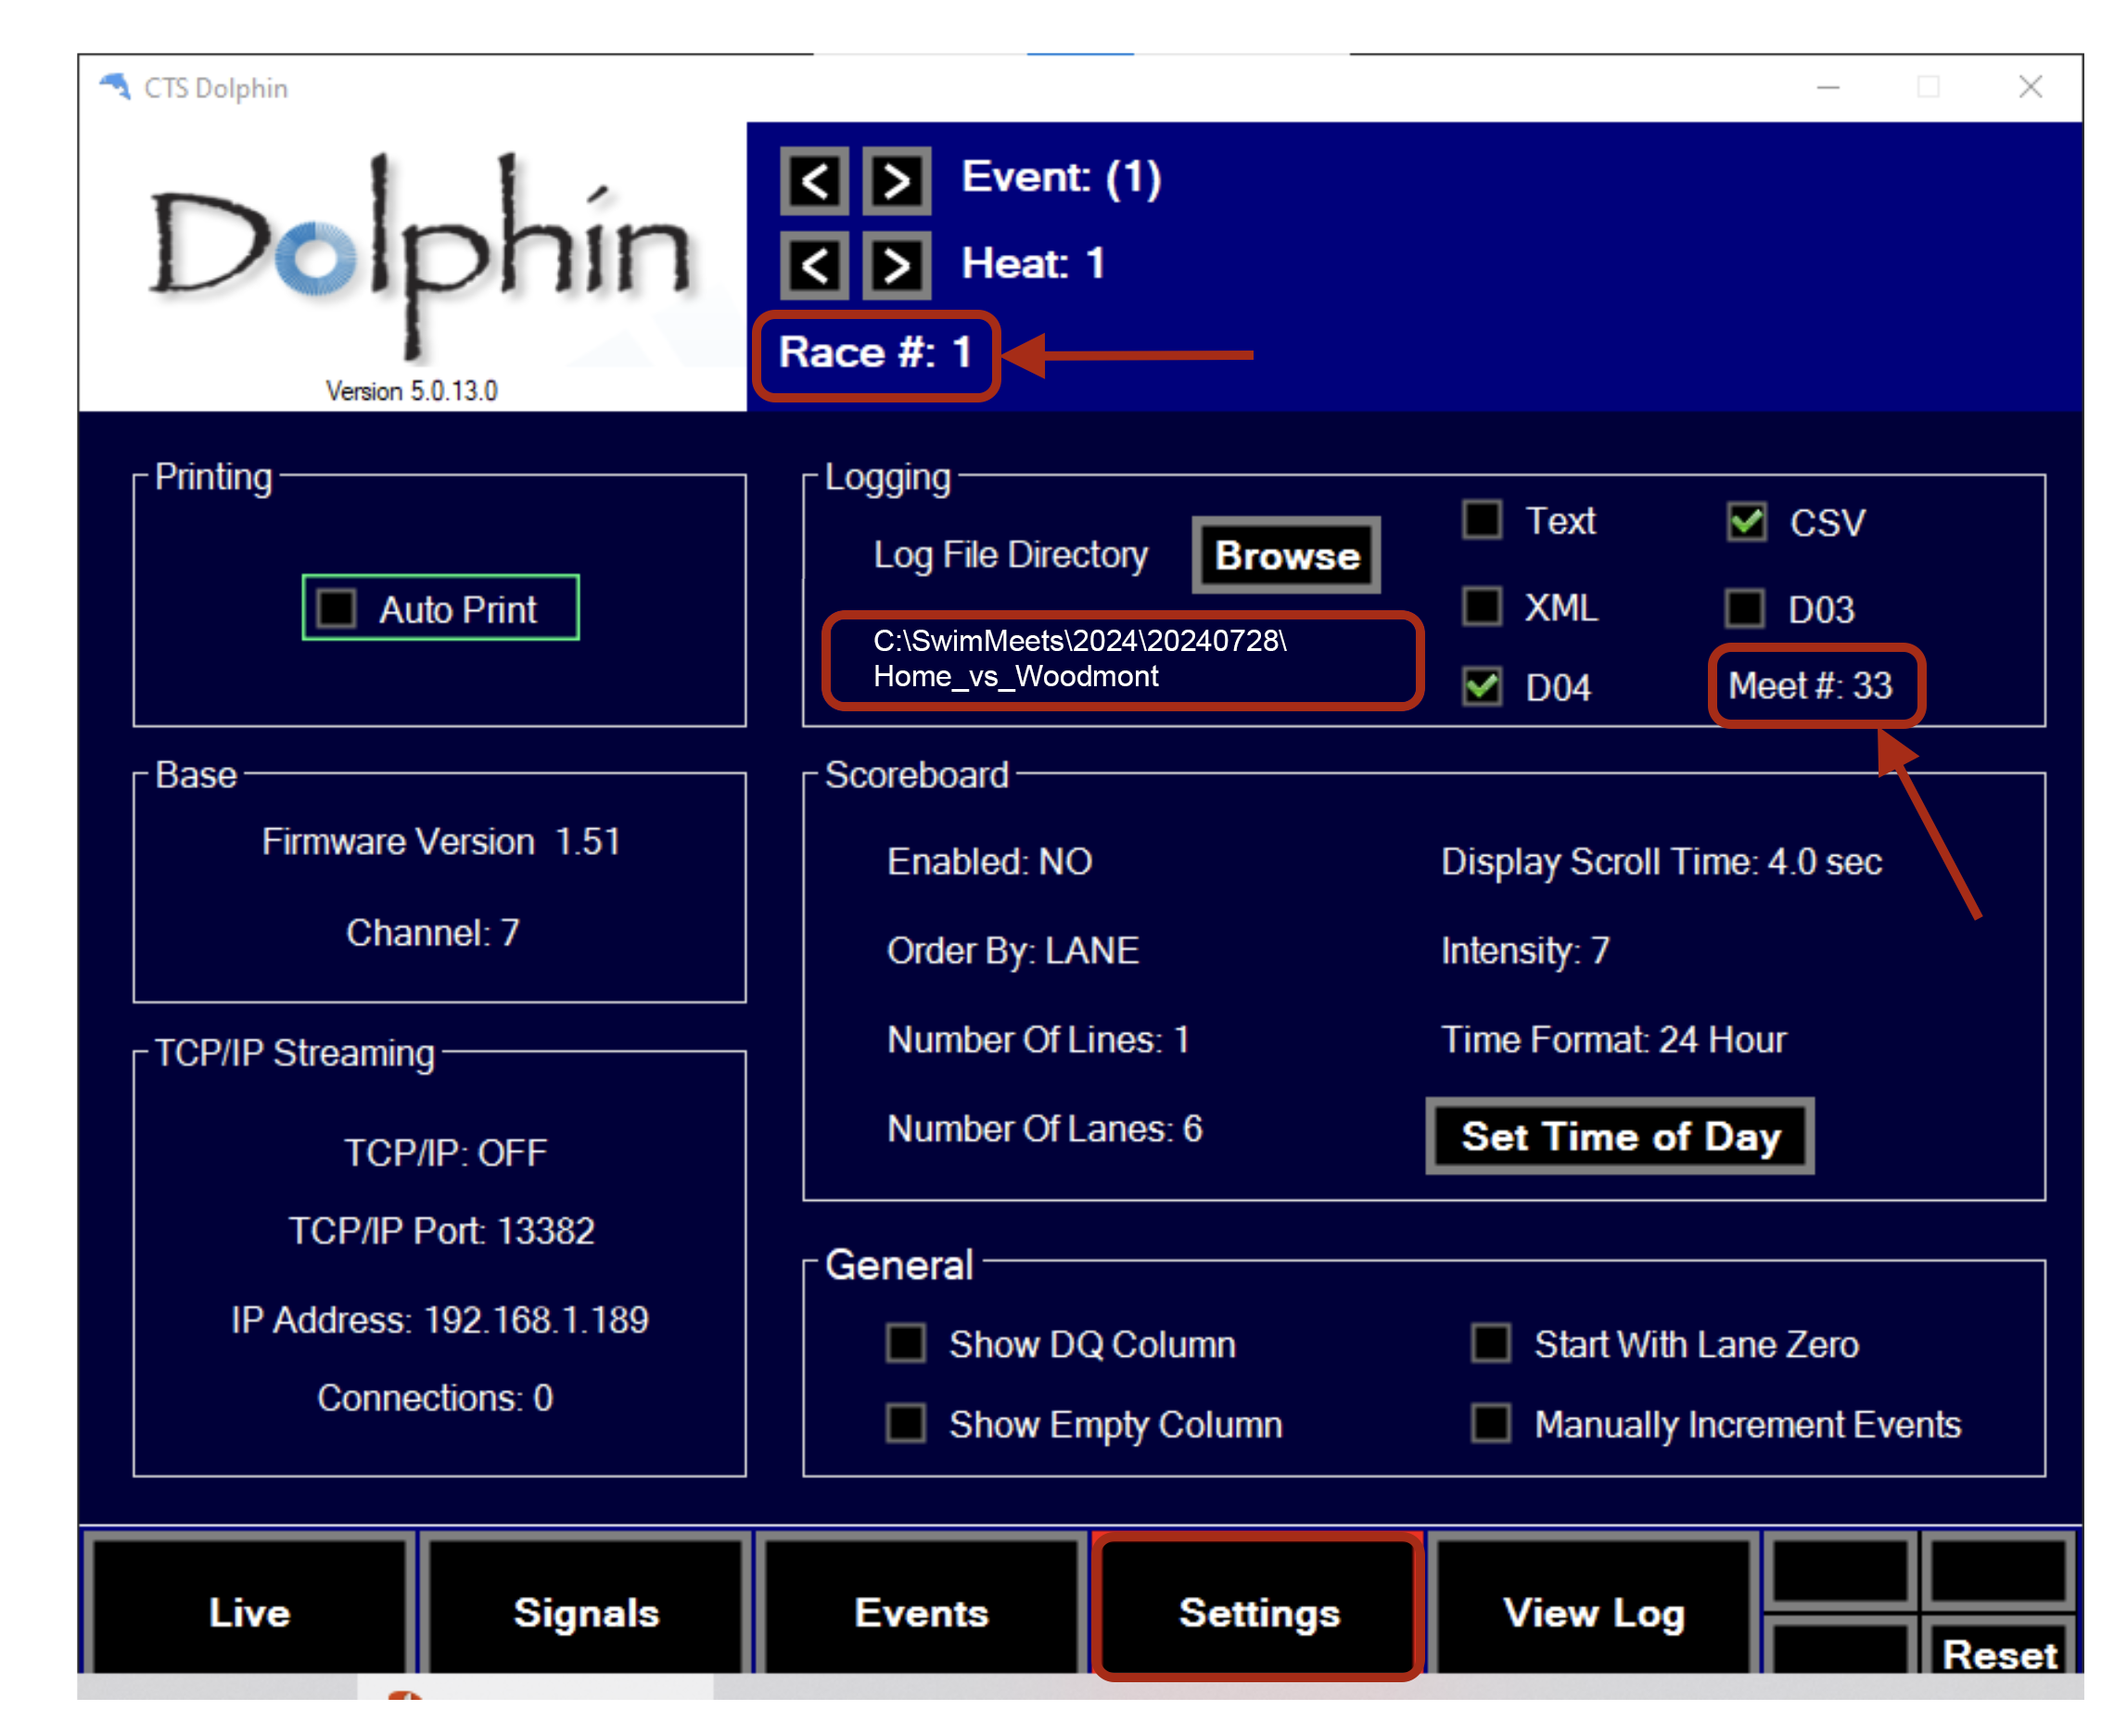
Task: Enable Text log format checkbox
Action: click(1483, 520)
